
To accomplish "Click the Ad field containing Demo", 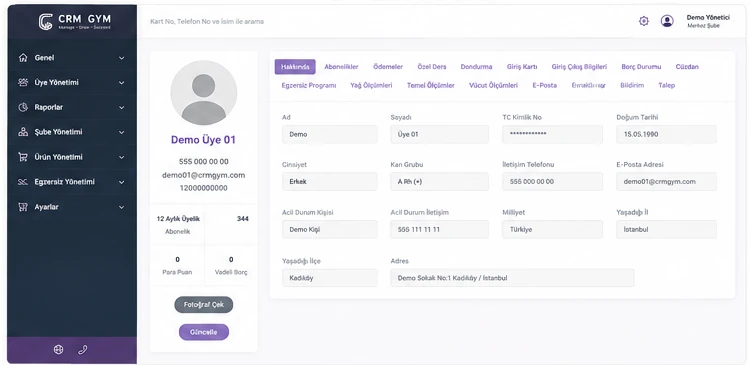I will pos(330,134).
